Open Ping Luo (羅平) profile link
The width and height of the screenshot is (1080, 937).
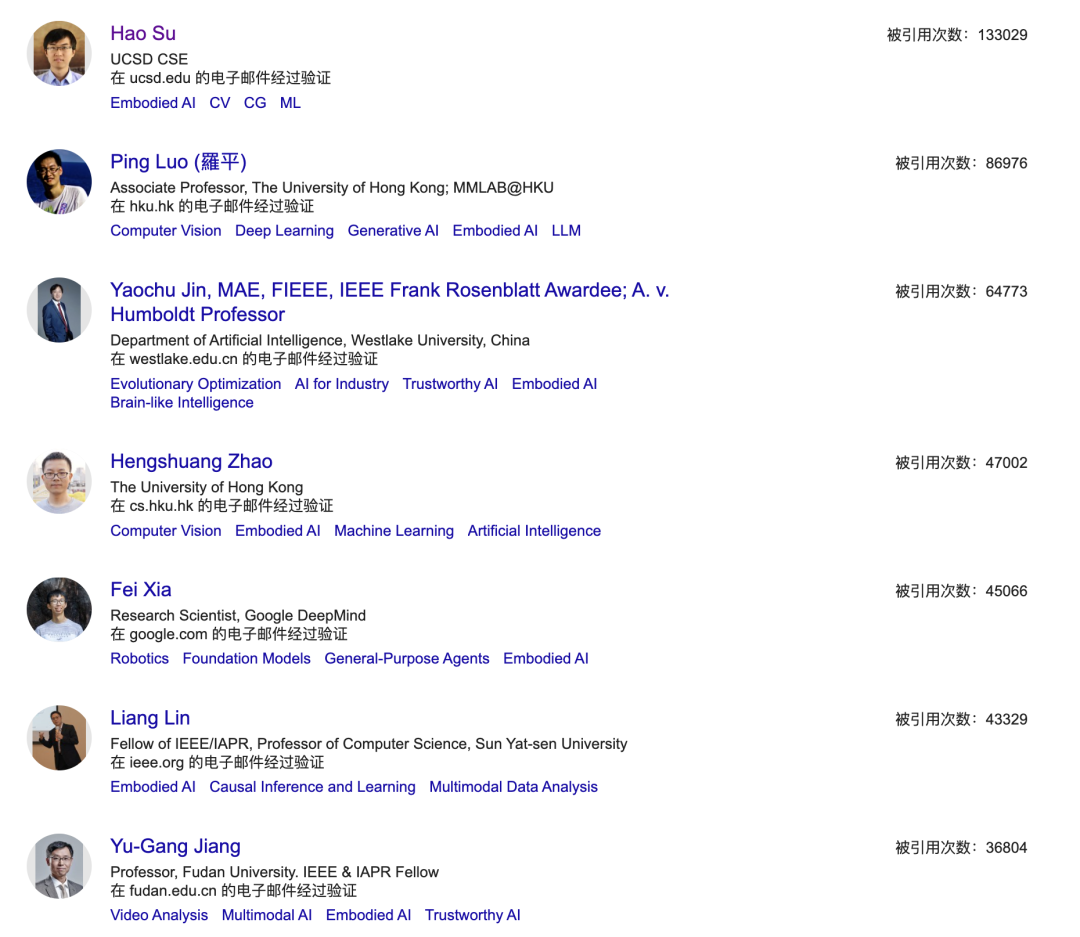click(178, 162)
